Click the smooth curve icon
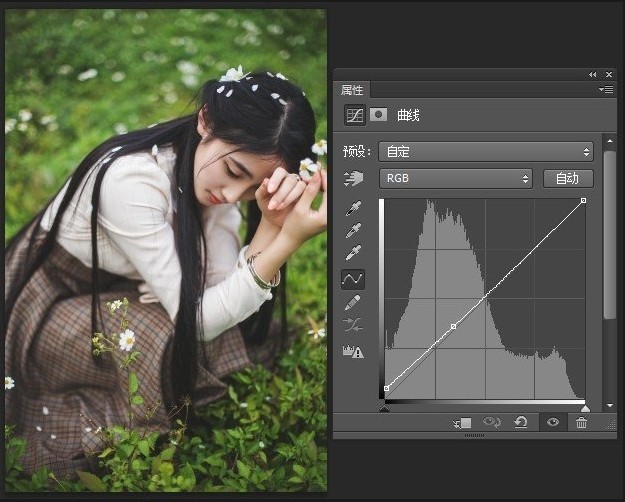This screenshot has width=625, height=502. click(x=354, y=325)
